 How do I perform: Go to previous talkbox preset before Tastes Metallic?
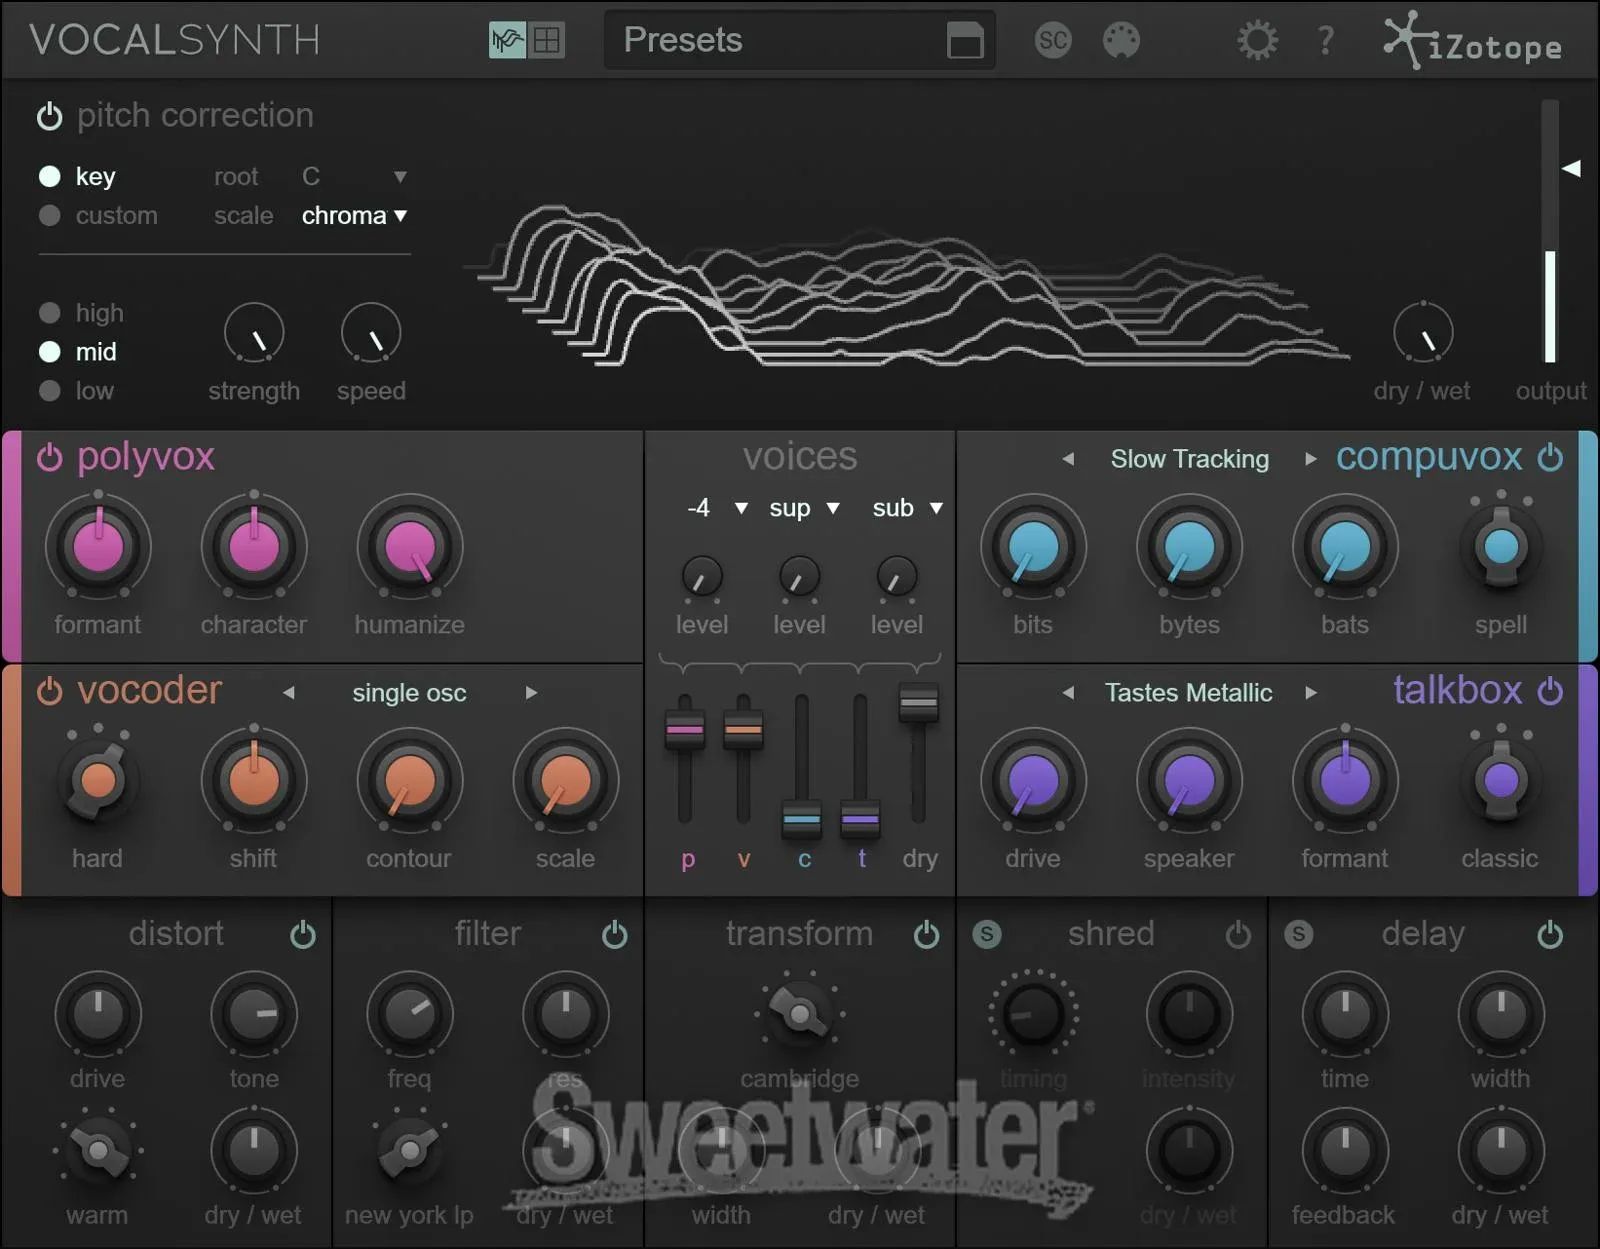tap(1068, 692)
